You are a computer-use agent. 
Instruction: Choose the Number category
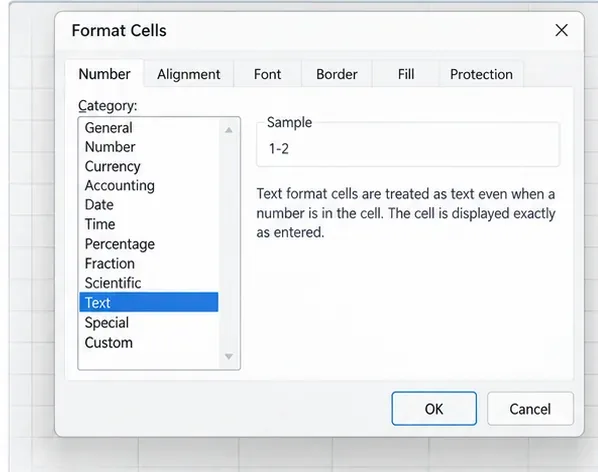pyautogui.click(x=149, y=147)
